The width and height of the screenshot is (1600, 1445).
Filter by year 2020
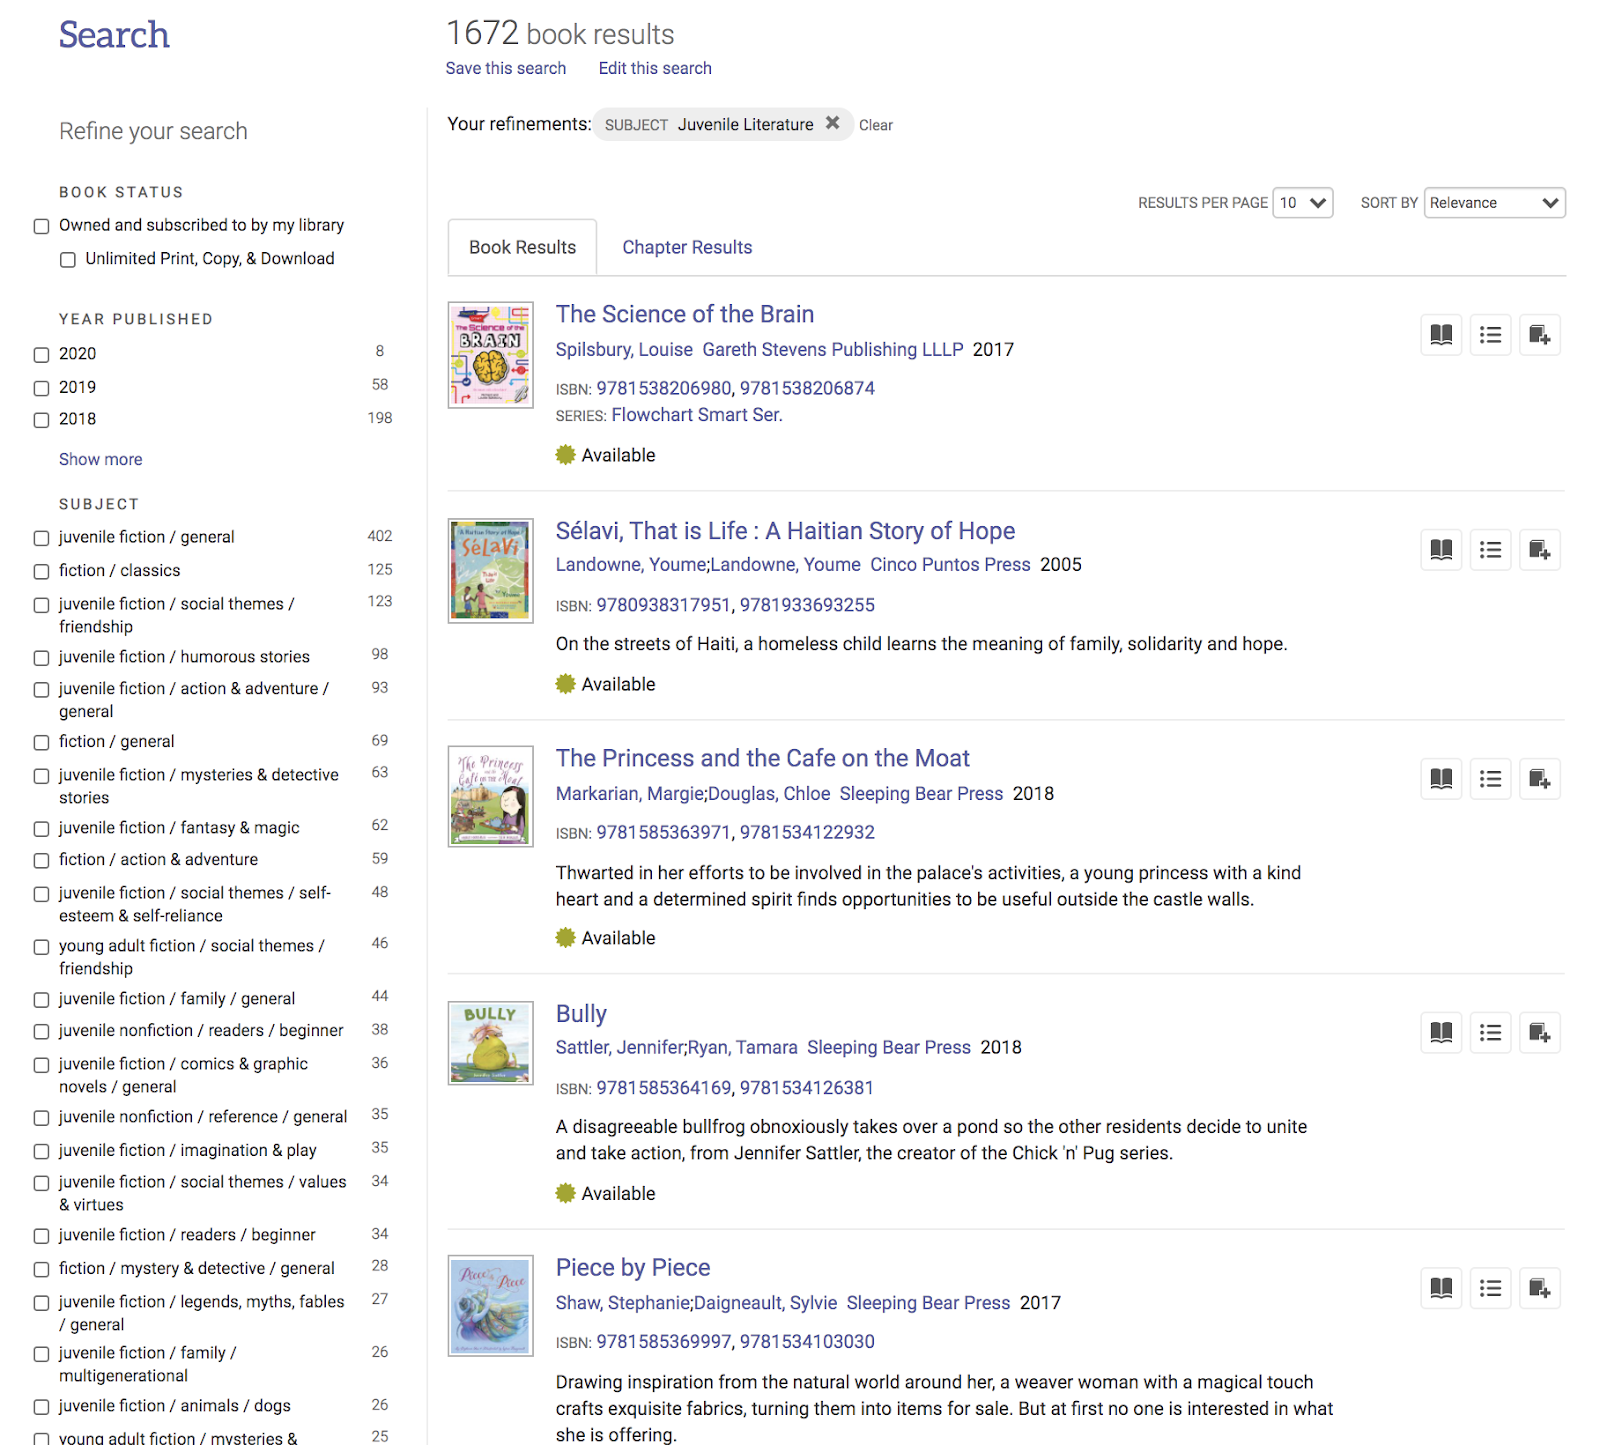[x=42, y=355]
